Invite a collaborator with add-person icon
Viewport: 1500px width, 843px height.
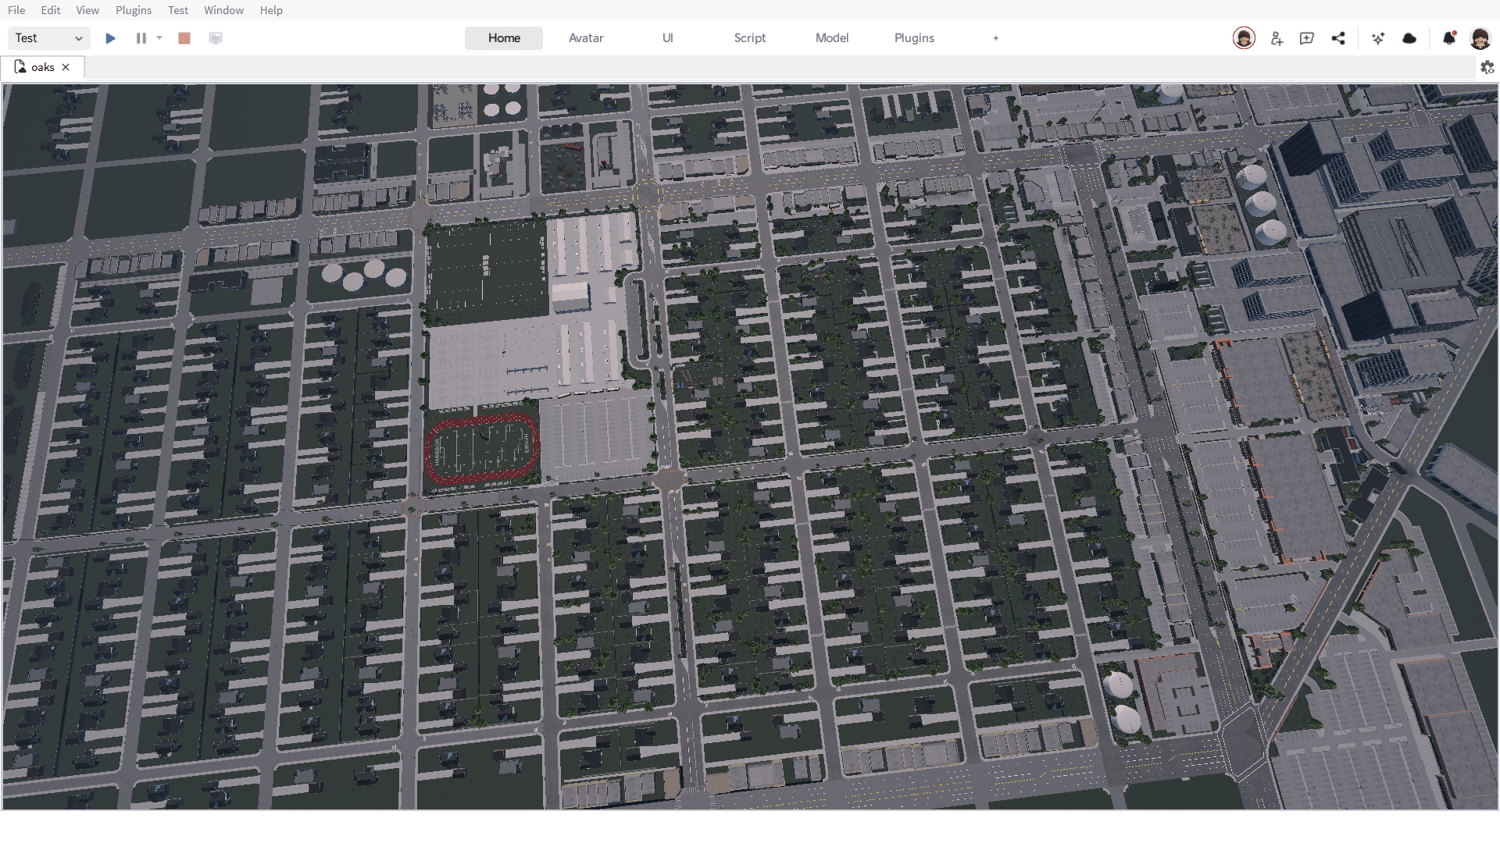click(x=1276, y=38)
